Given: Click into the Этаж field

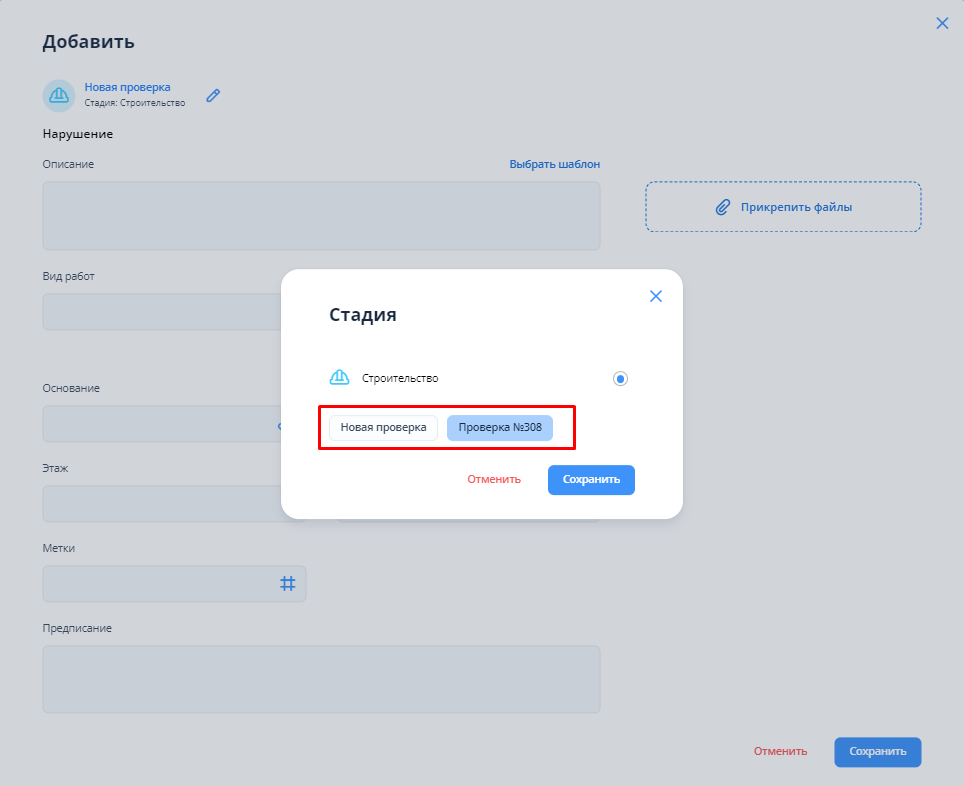Looking at the screenshot, I should (x=160, y=504).
